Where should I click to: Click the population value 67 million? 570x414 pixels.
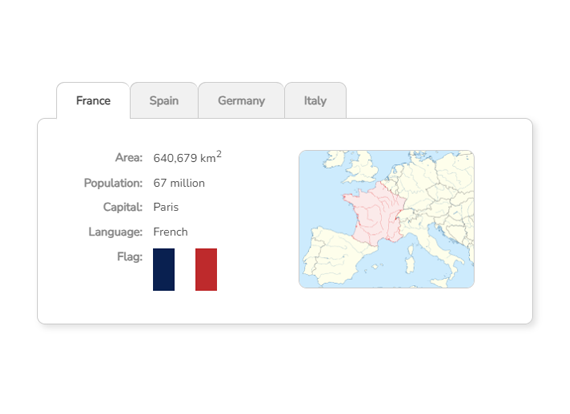pos(179,183)
